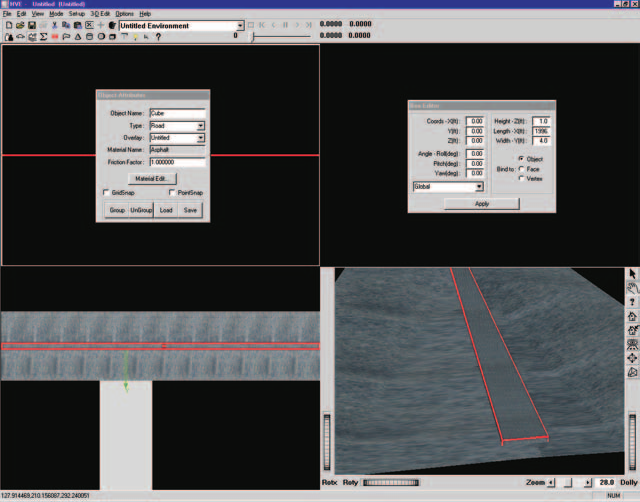Open the Global coordinate dropdown
The image size is (640, 502).
click(448, 187)
